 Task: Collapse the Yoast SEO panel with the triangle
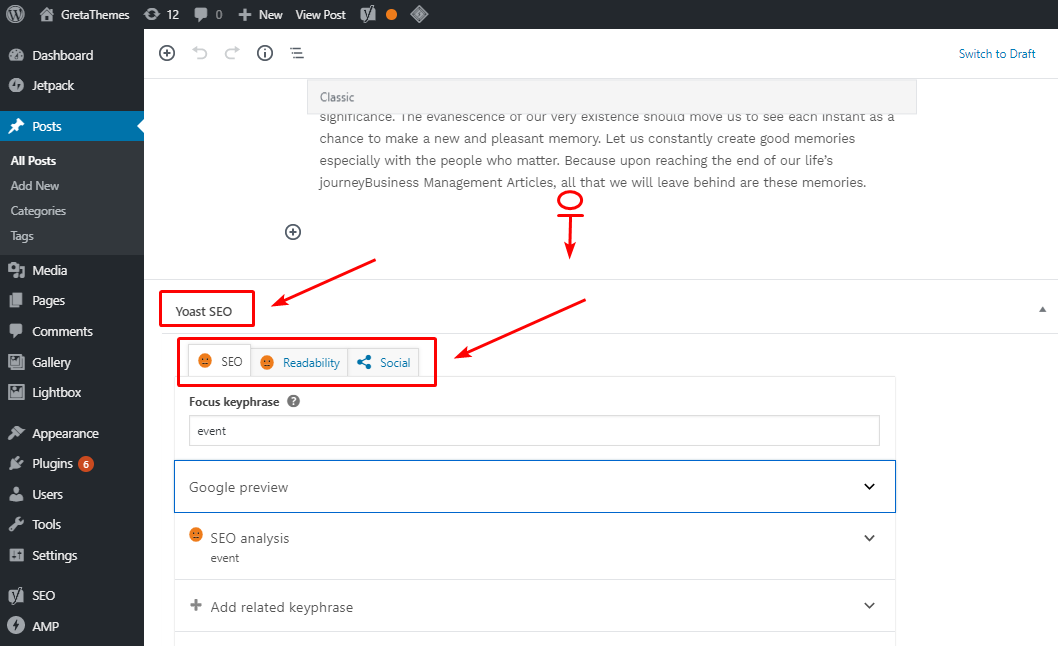click(1042, 310)
